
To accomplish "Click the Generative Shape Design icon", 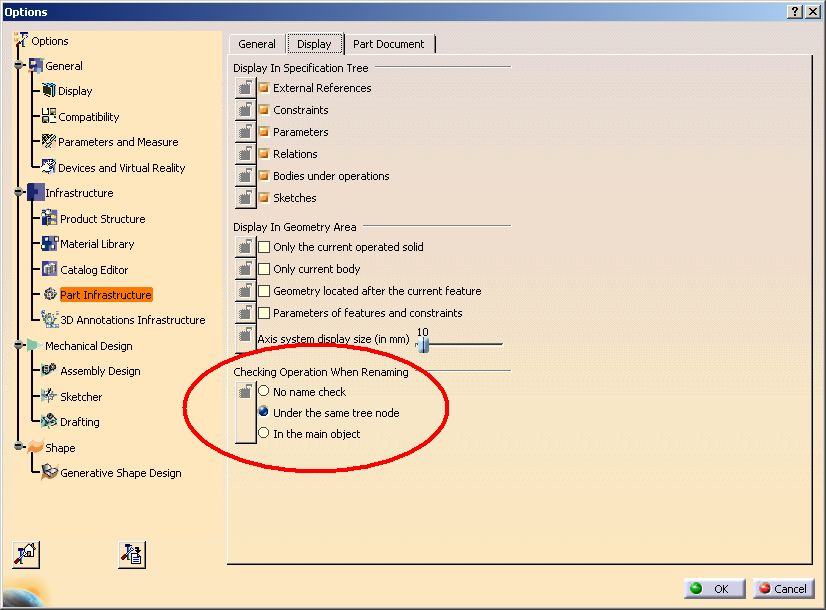I will click(50, 472).
